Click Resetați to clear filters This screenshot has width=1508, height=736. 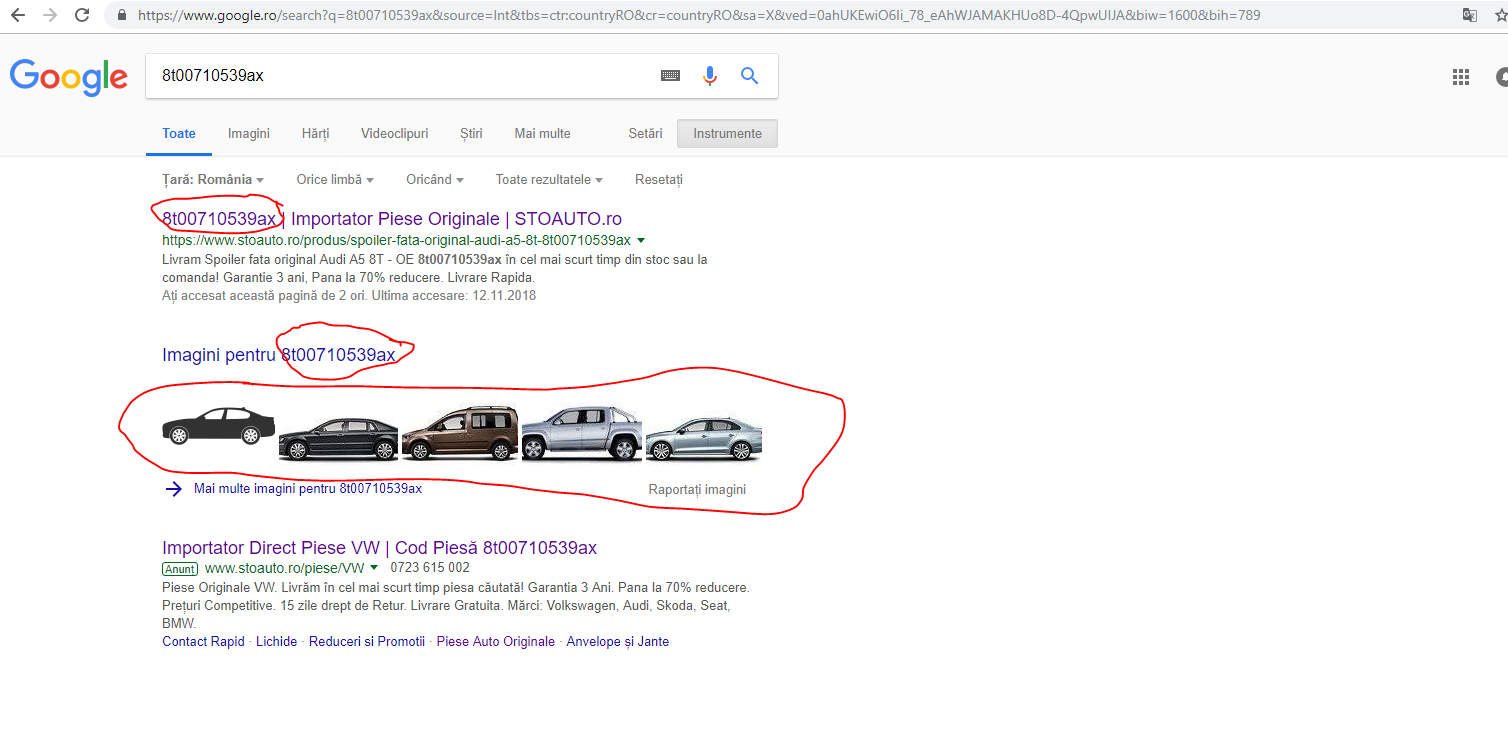click(659, 180)
